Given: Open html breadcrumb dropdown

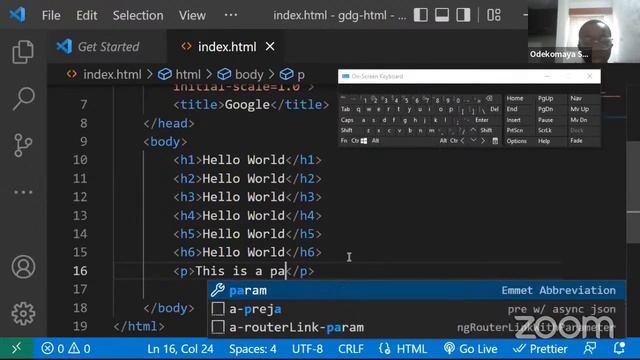Looking at the screenshot, I should (180, 74).
